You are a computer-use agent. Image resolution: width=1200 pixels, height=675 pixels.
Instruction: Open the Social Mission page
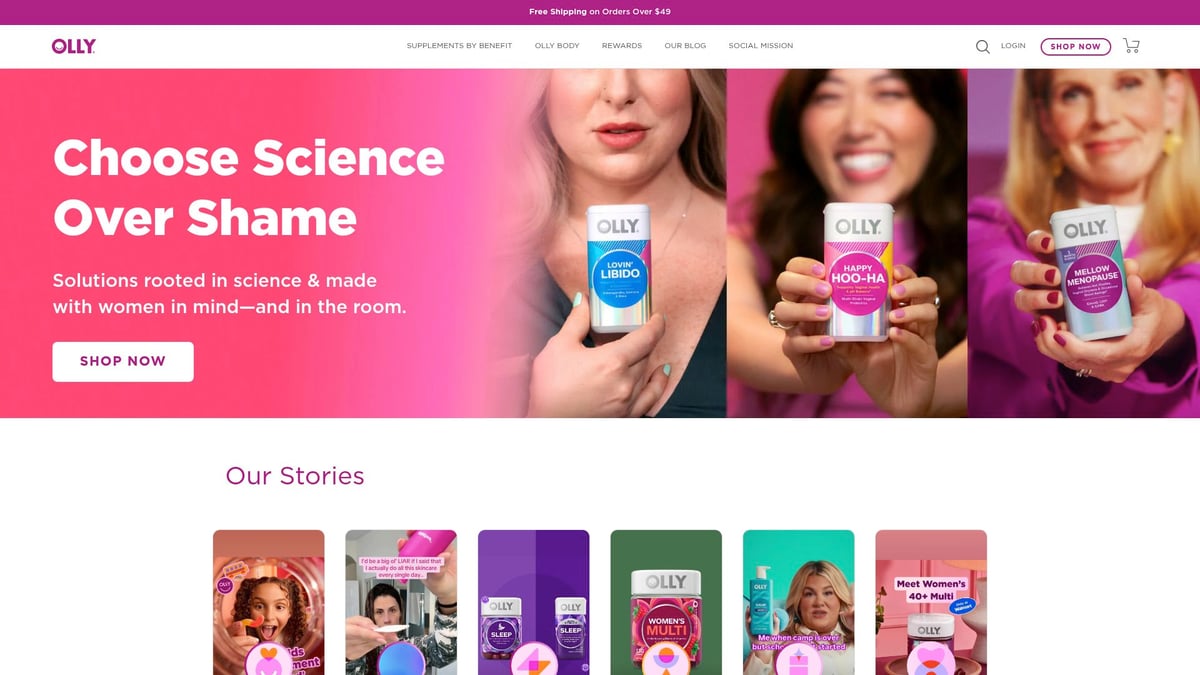761,46
